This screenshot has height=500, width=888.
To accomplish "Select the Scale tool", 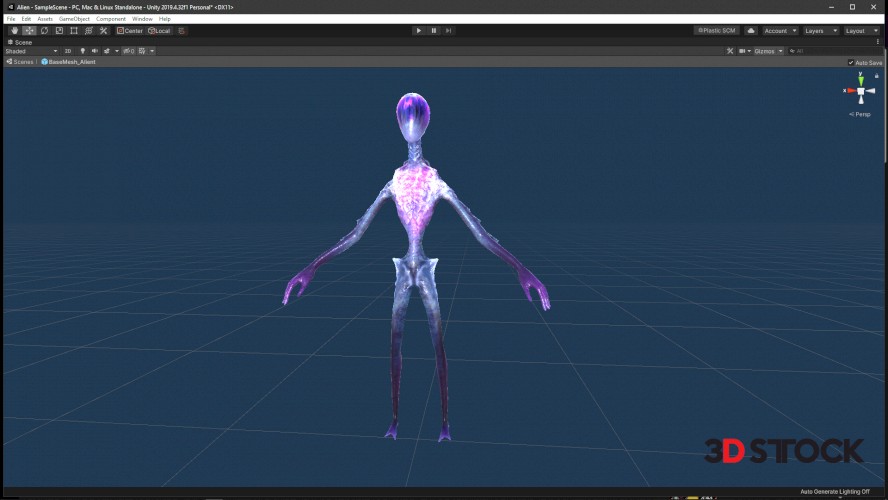I will click(x=59, y=31).
